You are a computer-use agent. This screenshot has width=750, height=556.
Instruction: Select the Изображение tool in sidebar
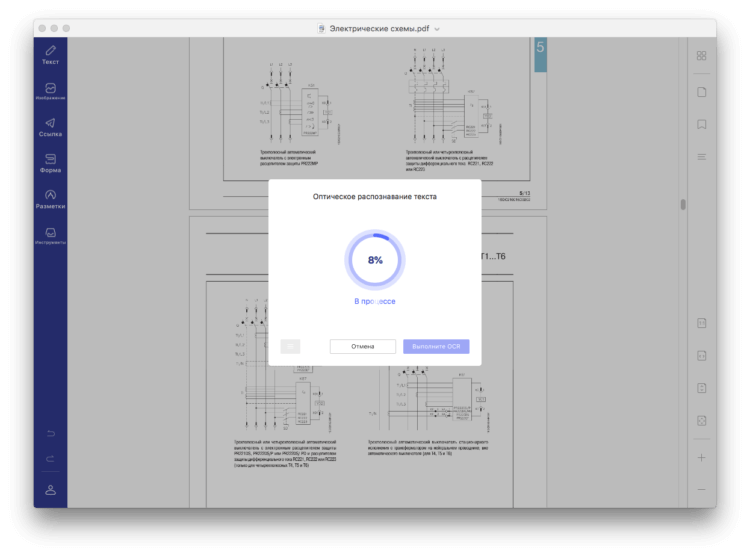50,91
